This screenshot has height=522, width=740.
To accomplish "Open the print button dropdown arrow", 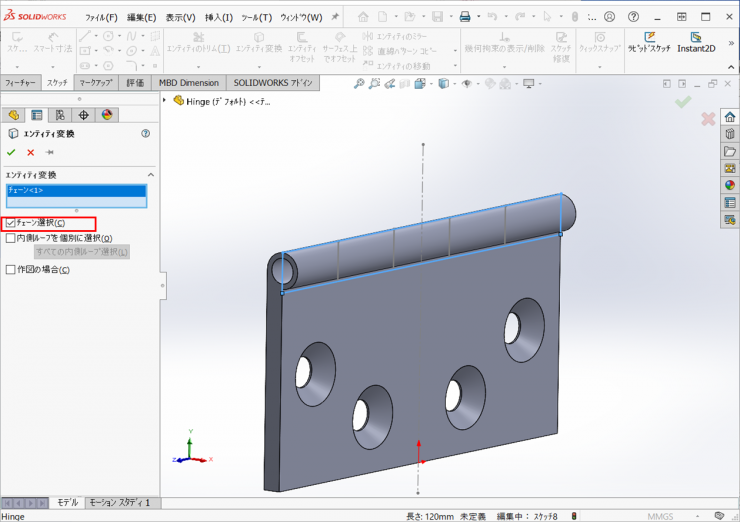I will (x=479, y=18).
